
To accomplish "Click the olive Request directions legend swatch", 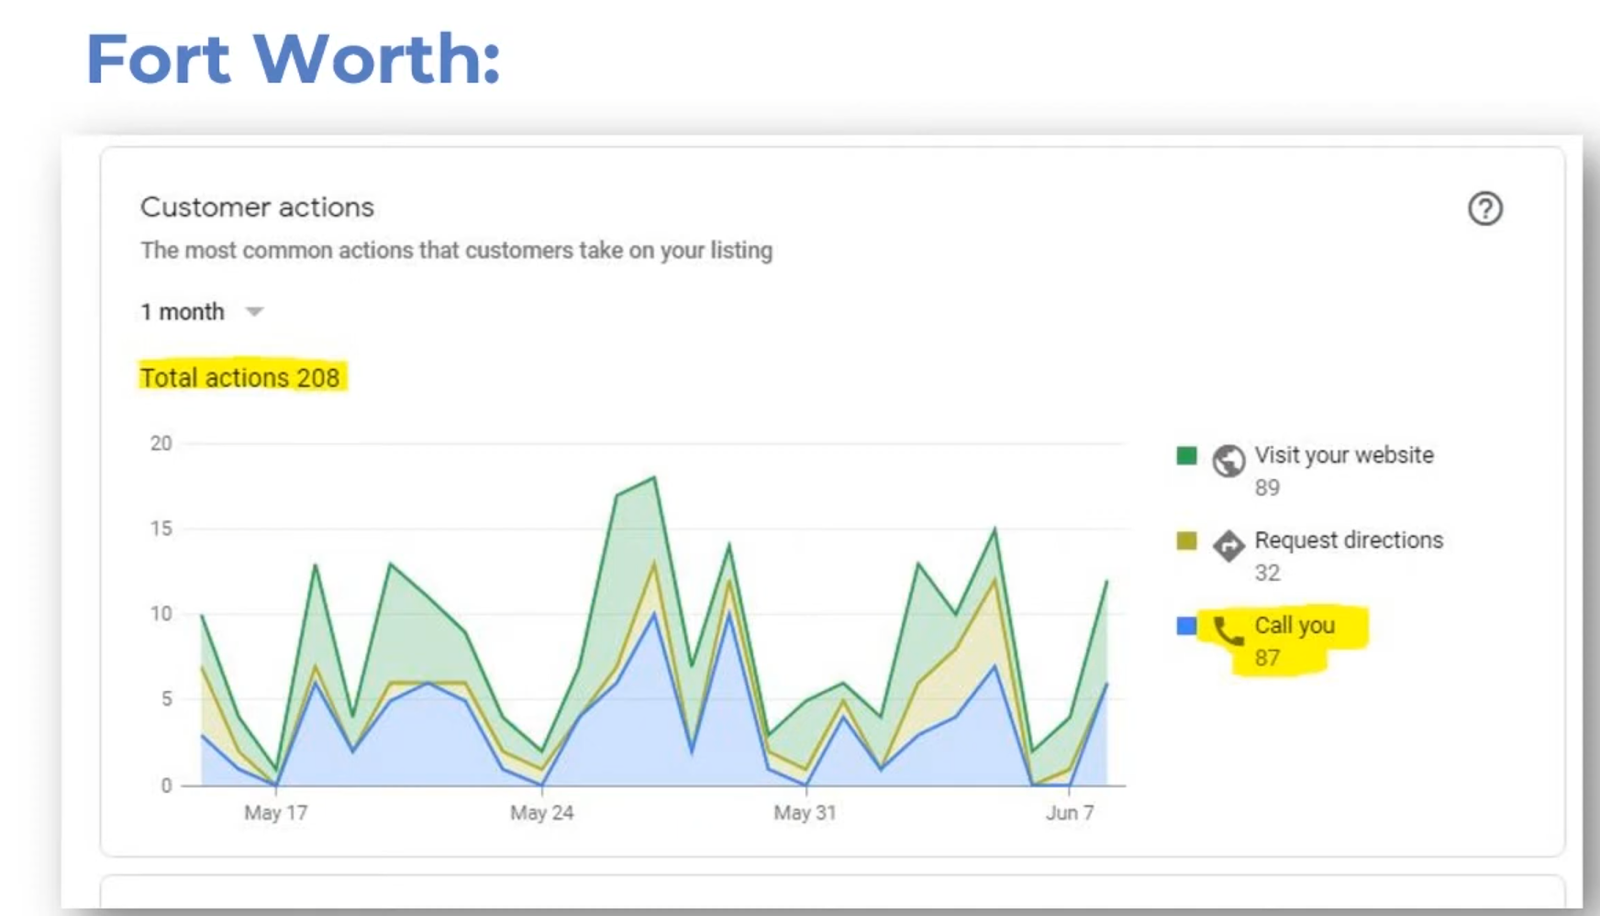I will pos(1187,541).
